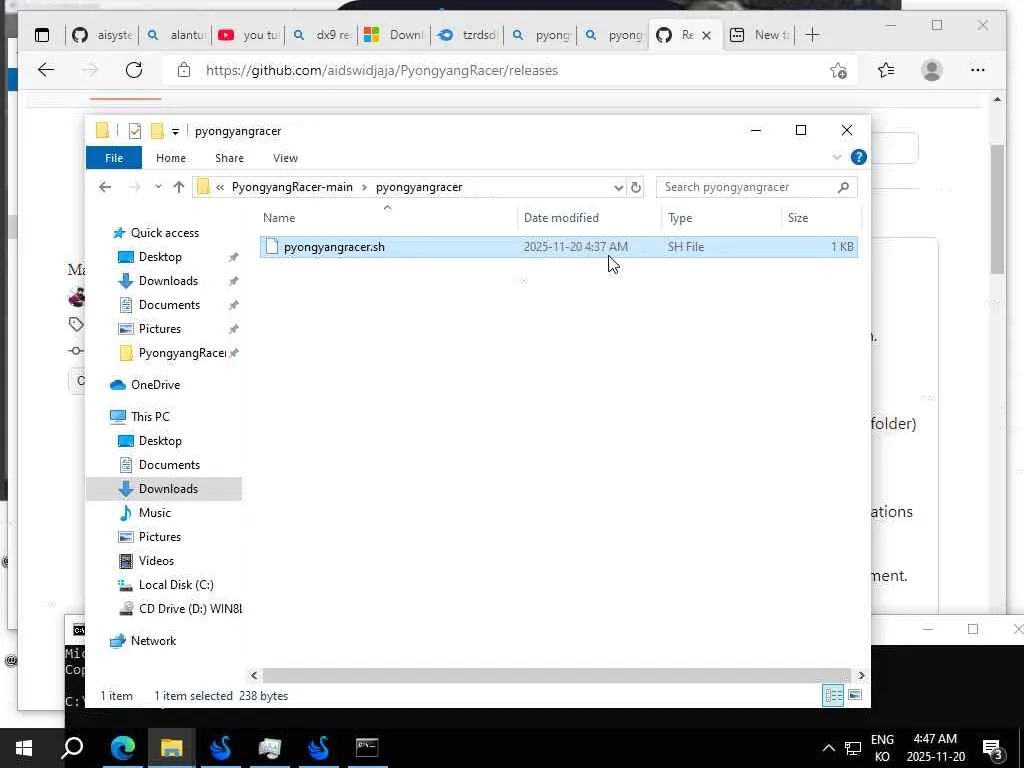This screenshot has height=768, width=1024.
Task: Expand the Explorer ribbon chevron
Action: 837,157
